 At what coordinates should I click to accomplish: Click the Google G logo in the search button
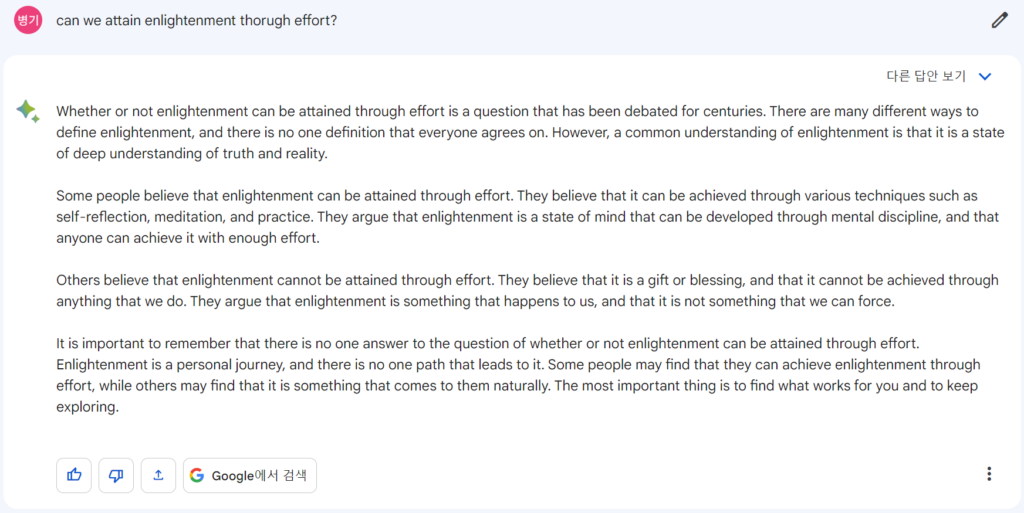197,475
